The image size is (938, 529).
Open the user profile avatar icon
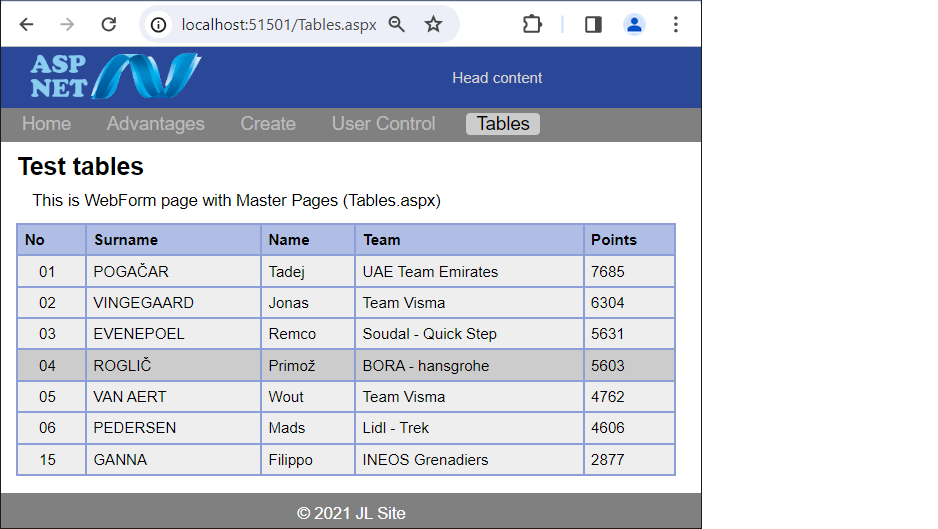[634, 25]
